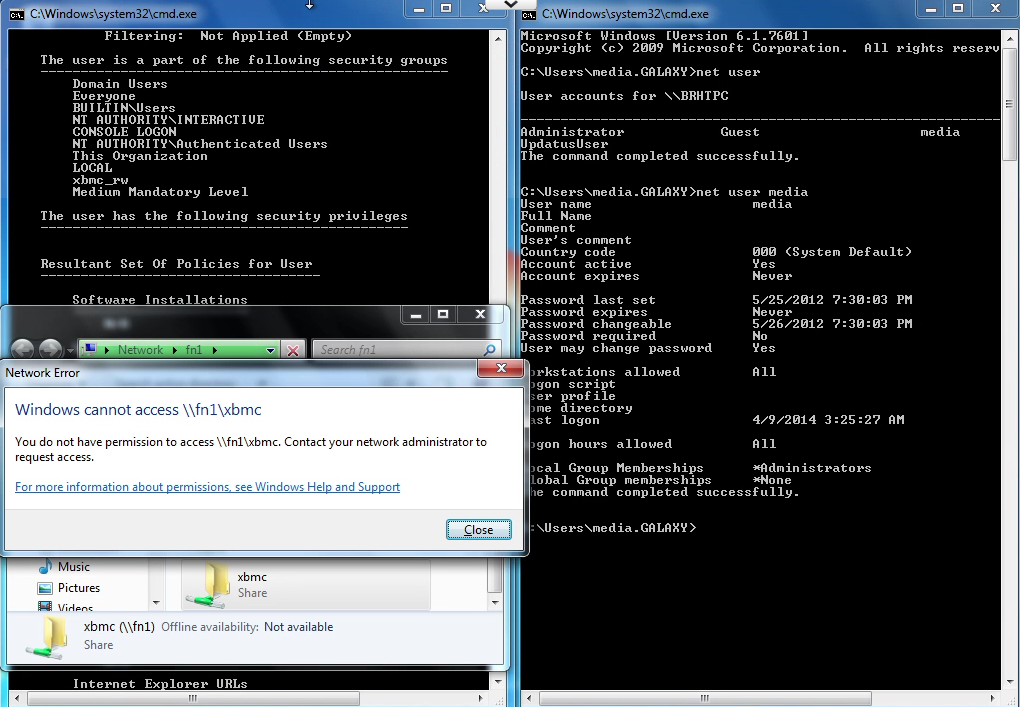Close the Explorer fn1 window
Screen dimensions: 1020x707
click(480, 315)
